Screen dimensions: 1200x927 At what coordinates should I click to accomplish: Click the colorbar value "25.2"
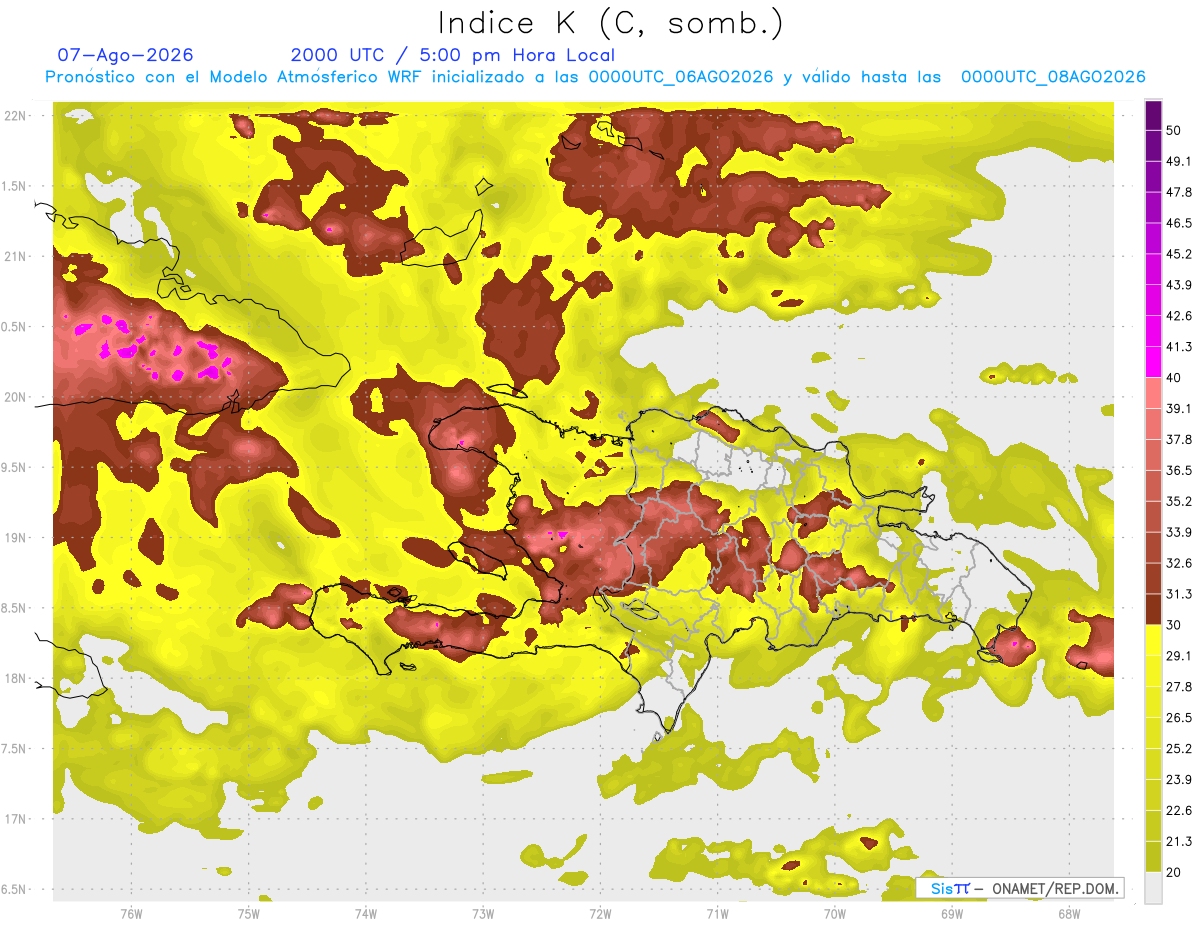pos(1179,749)
